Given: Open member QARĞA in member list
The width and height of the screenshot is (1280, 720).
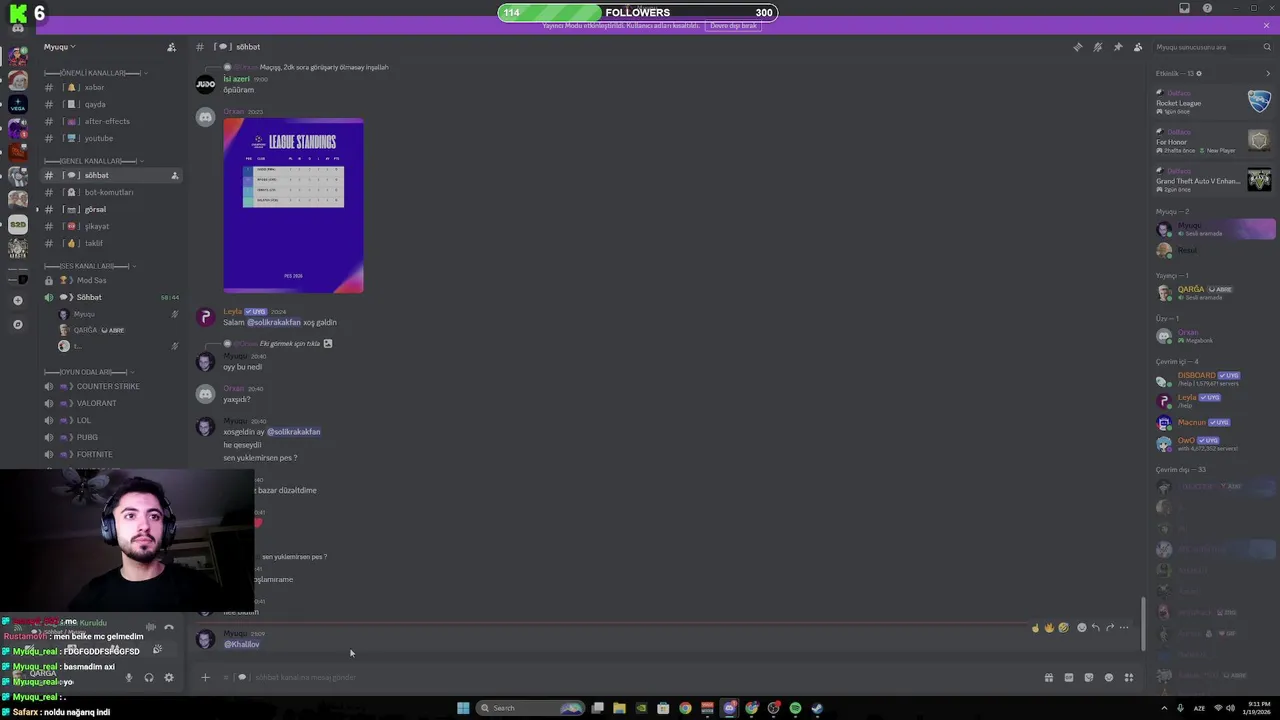Looking at the screenshot, I should 1214,292.
